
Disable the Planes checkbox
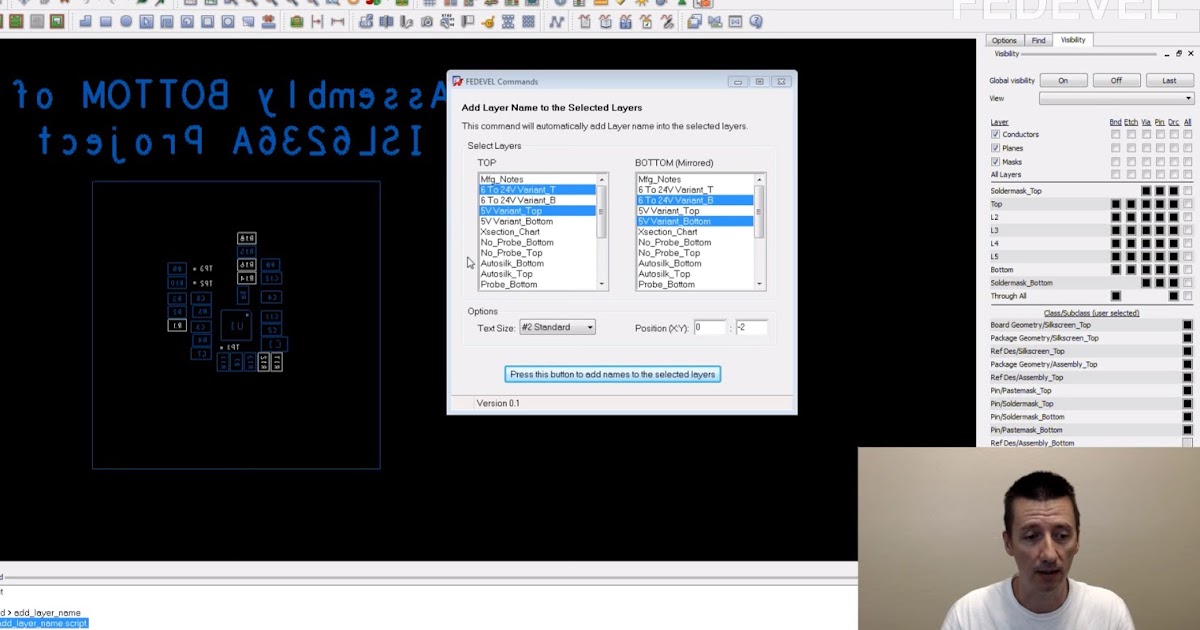point(995,148)
